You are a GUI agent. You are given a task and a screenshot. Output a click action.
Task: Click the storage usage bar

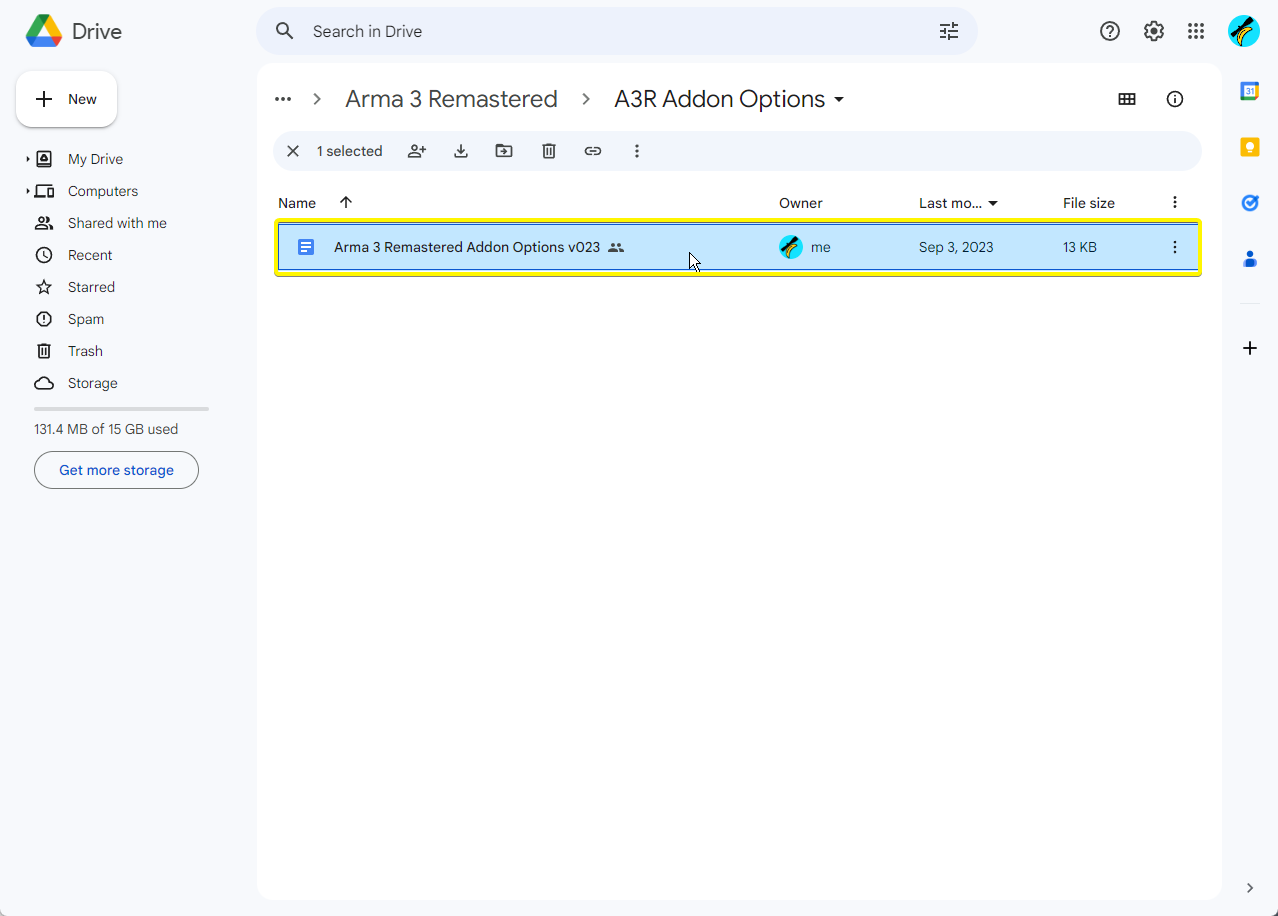[121, 409]
